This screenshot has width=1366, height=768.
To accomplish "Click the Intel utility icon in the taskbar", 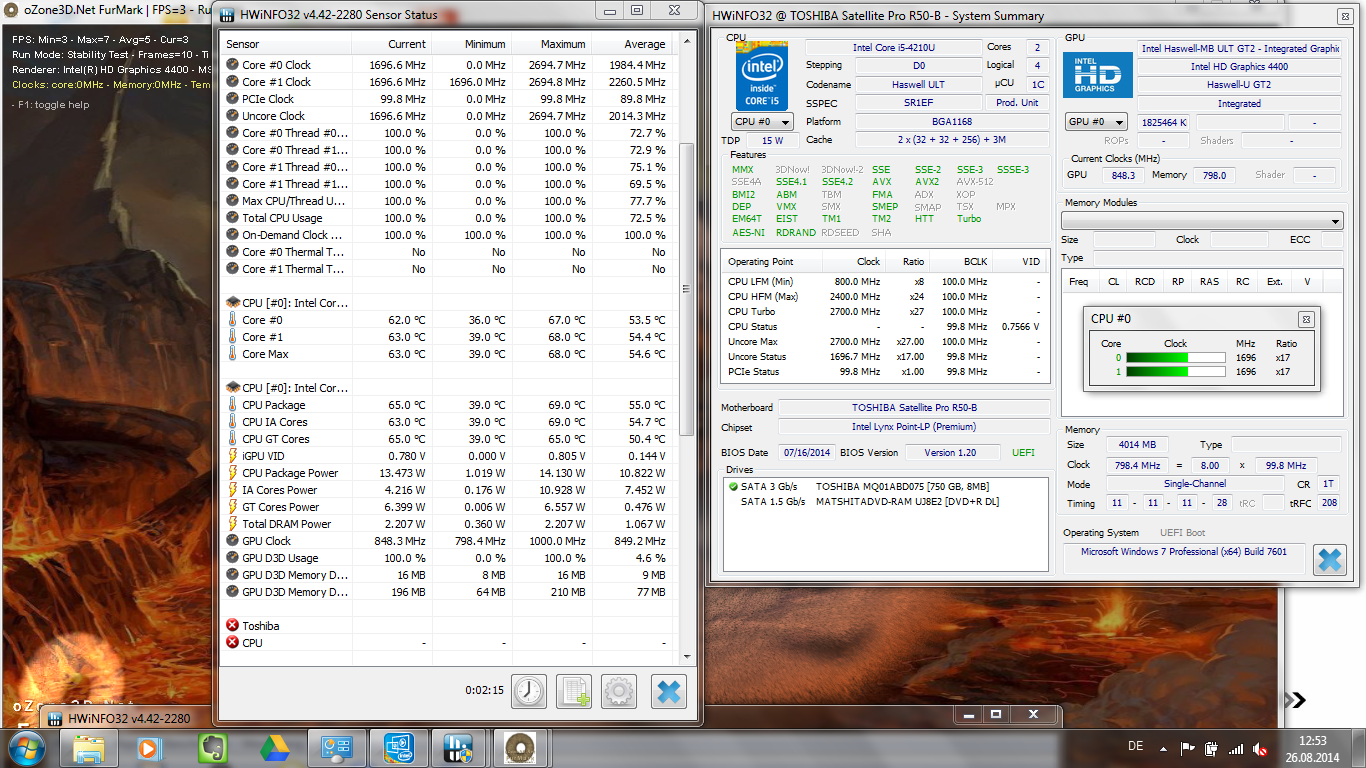I will (x=397, y=748).
